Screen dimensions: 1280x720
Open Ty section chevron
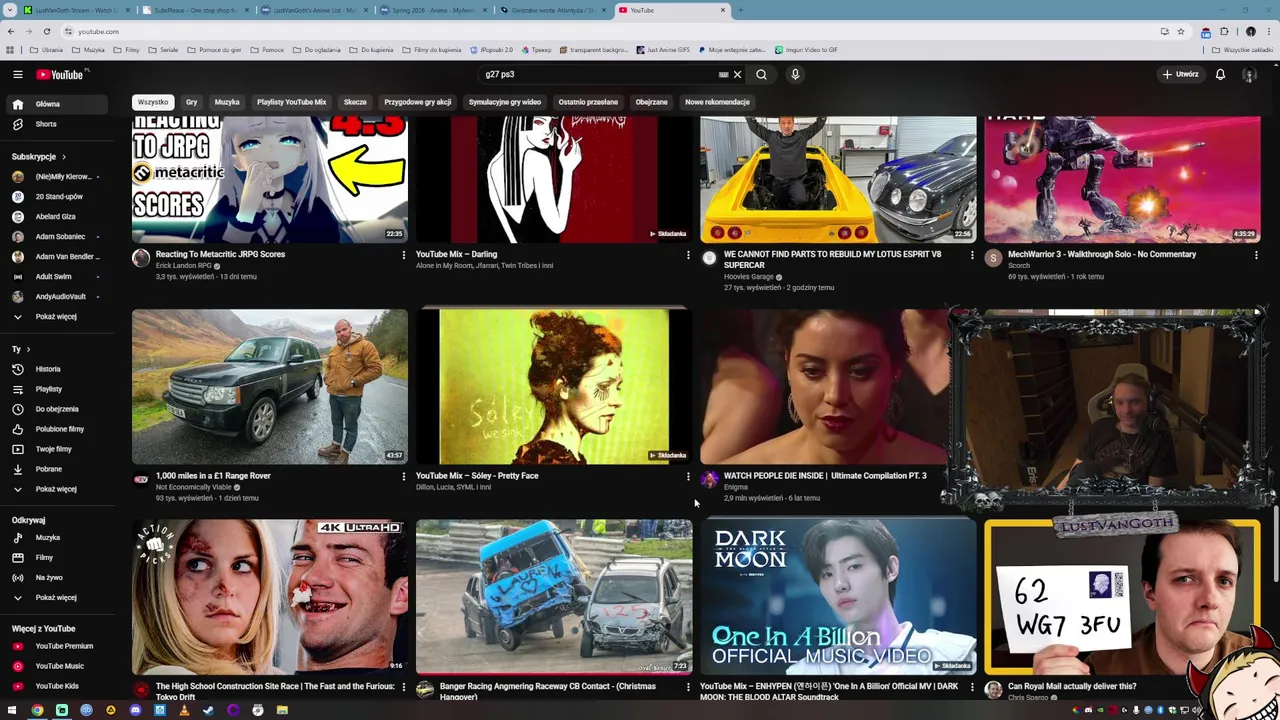click(x=28, y=349)
